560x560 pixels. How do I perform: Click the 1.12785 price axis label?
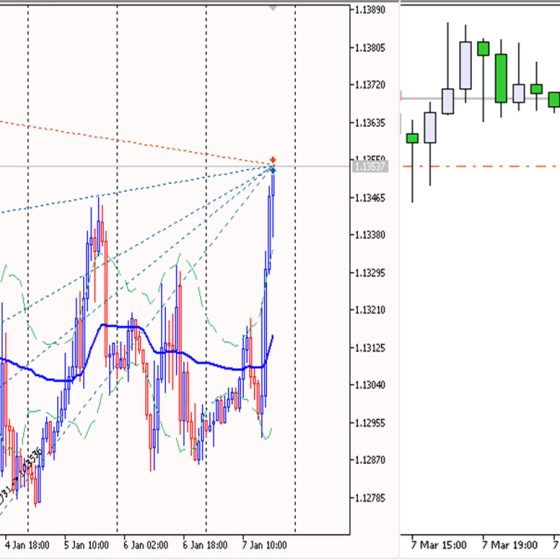[x=370, y=498]
